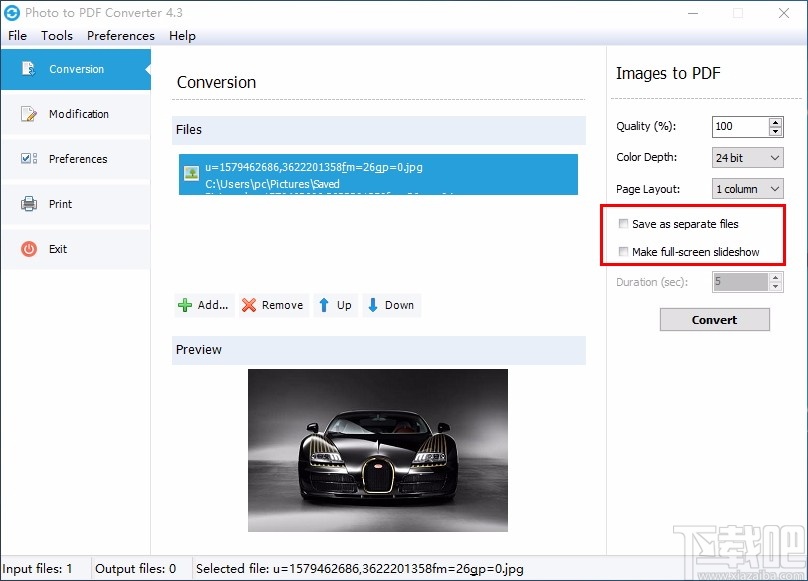Increase Quality value with the up stepper arrow
Viewport: 808px width, 581px height.
pos(776,121)
